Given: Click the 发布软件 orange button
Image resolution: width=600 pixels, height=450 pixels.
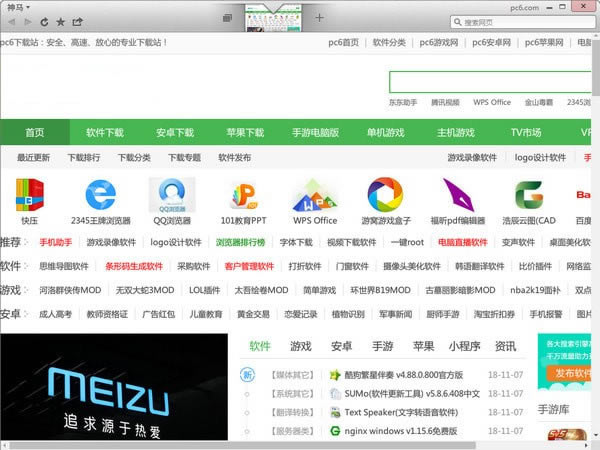Looking at the screenshot, I should 571,373.
